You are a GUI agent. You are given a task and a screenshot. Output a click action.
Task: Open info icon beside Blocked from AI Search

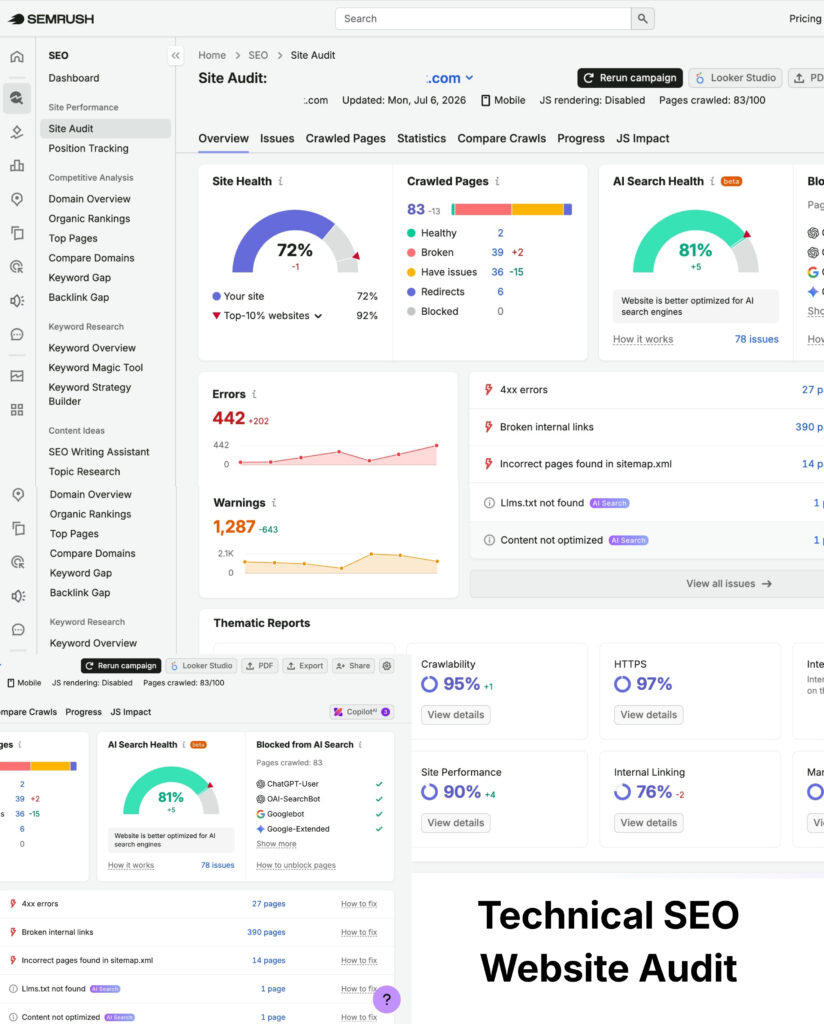click(360, 744)
